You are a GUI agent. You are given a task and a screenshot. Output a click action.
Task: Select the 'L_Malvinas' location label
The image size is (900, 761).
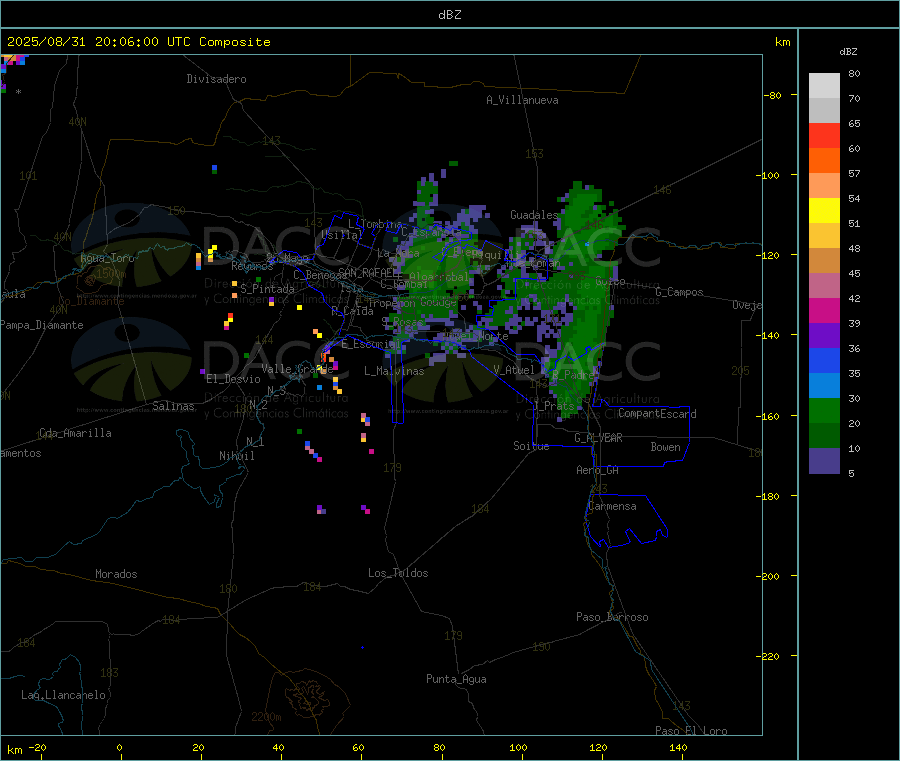coord(394,371)
